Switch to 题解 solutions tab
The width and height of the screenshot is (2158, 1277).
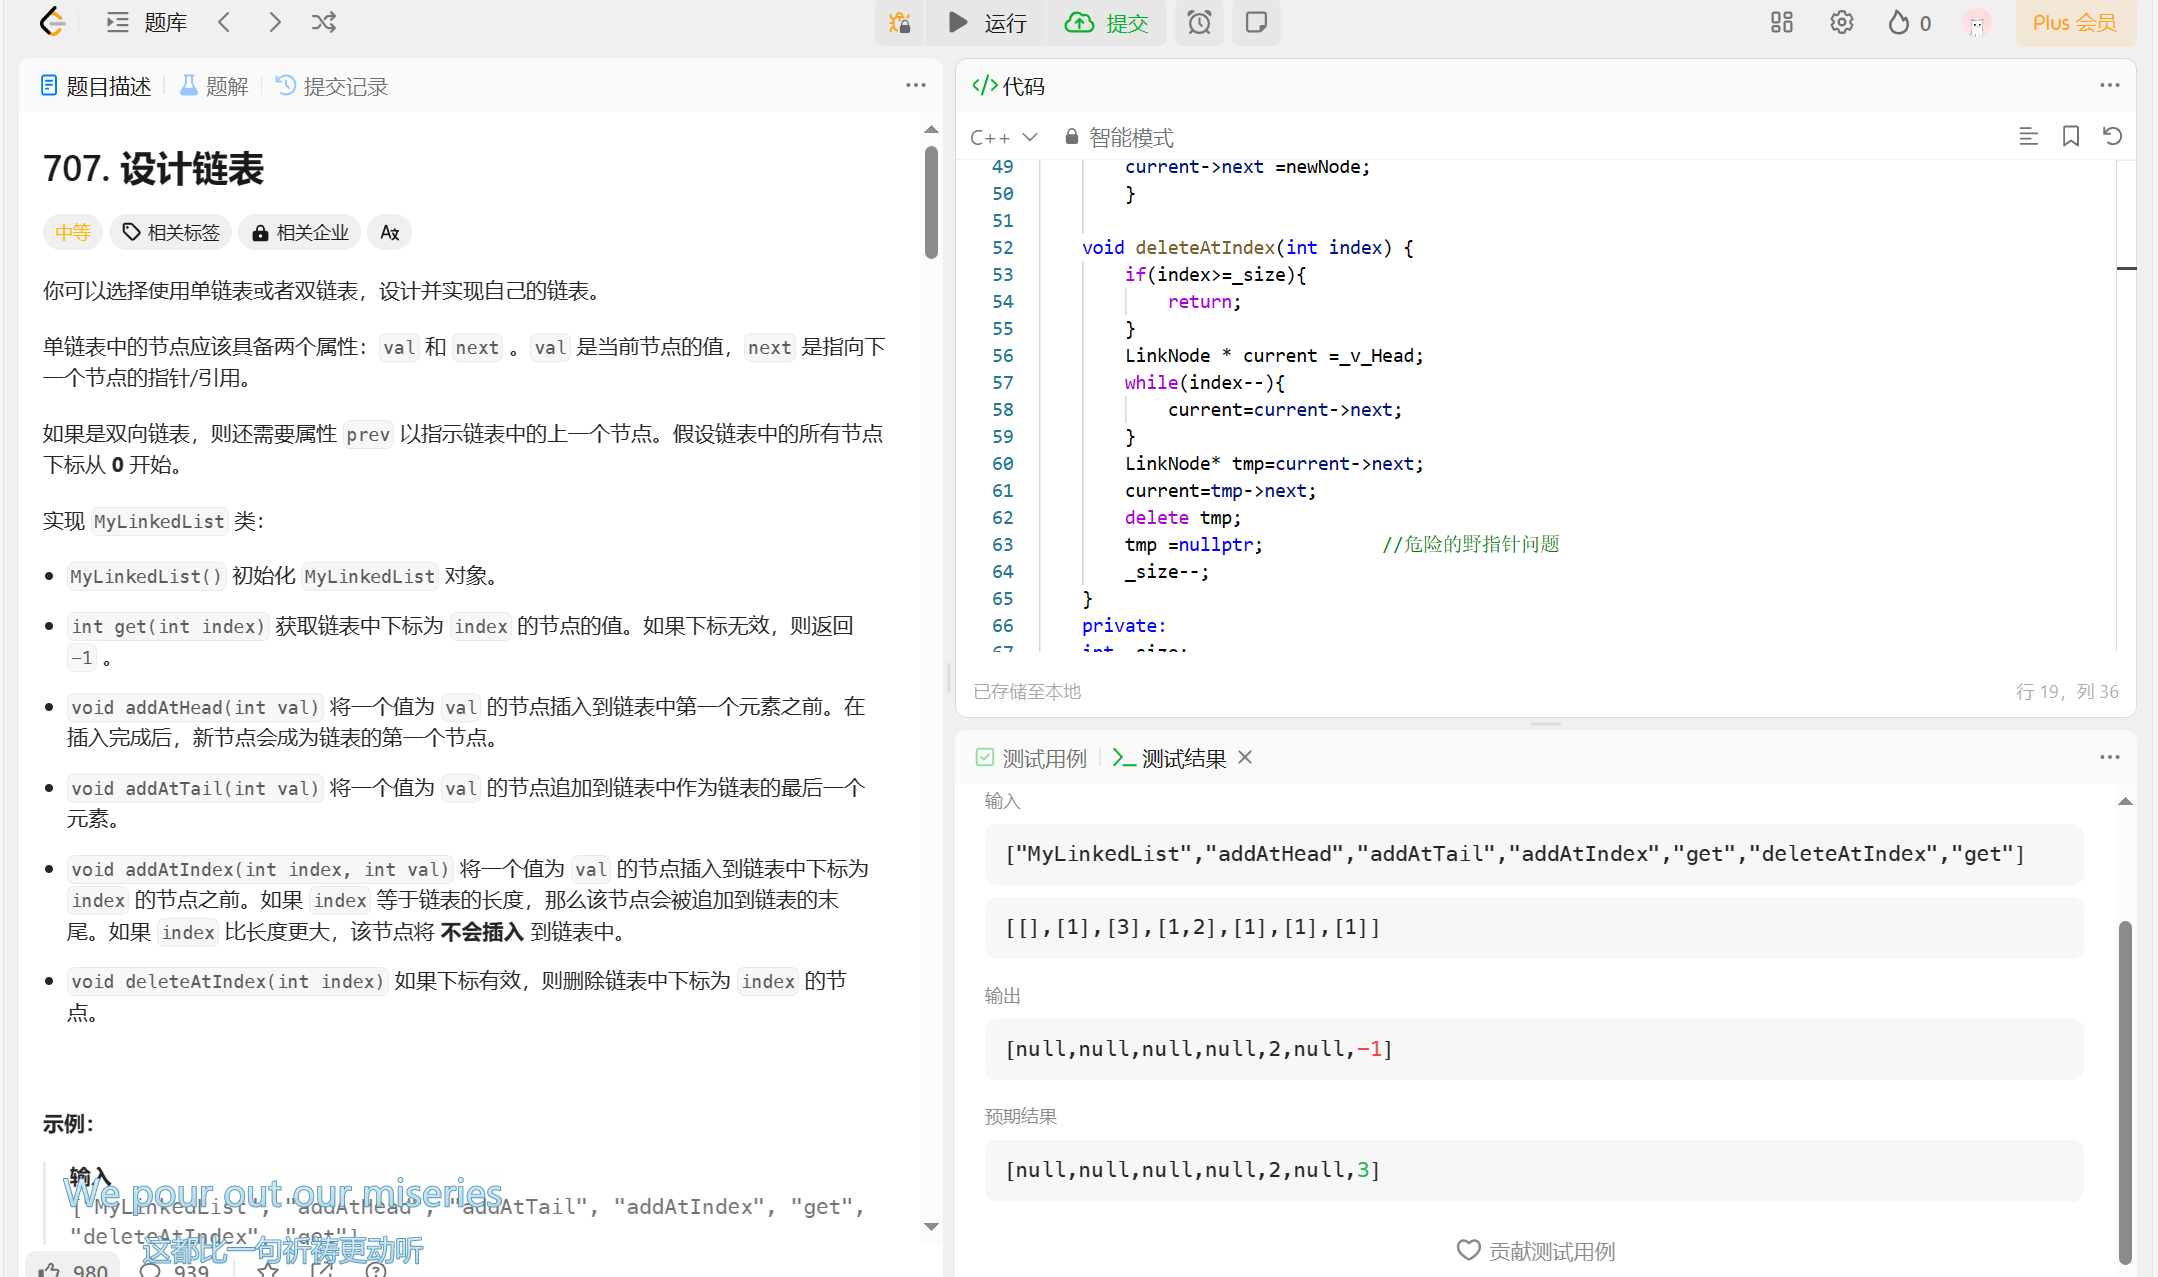coord(214,86)
